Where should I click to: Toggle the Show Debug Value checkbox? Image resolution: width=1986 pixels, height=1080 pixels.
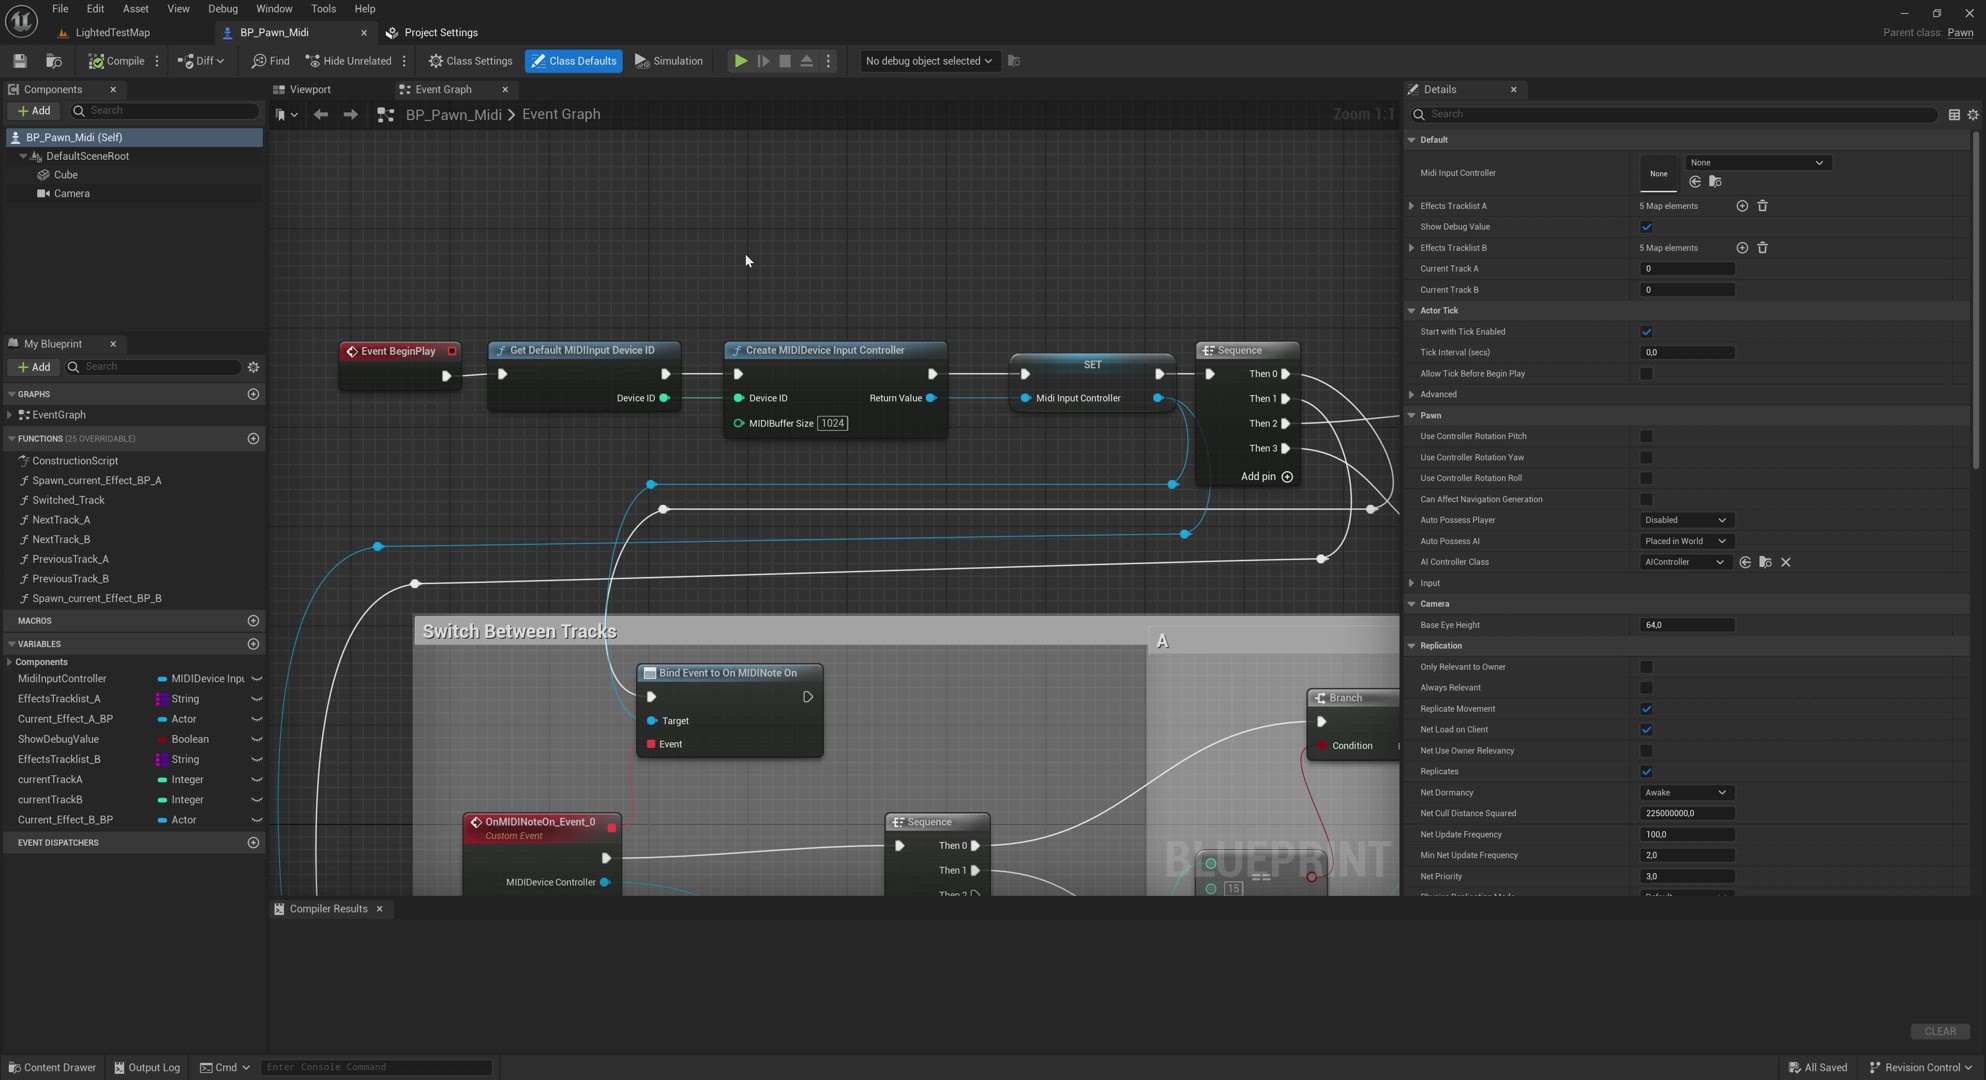[1646, 227]
